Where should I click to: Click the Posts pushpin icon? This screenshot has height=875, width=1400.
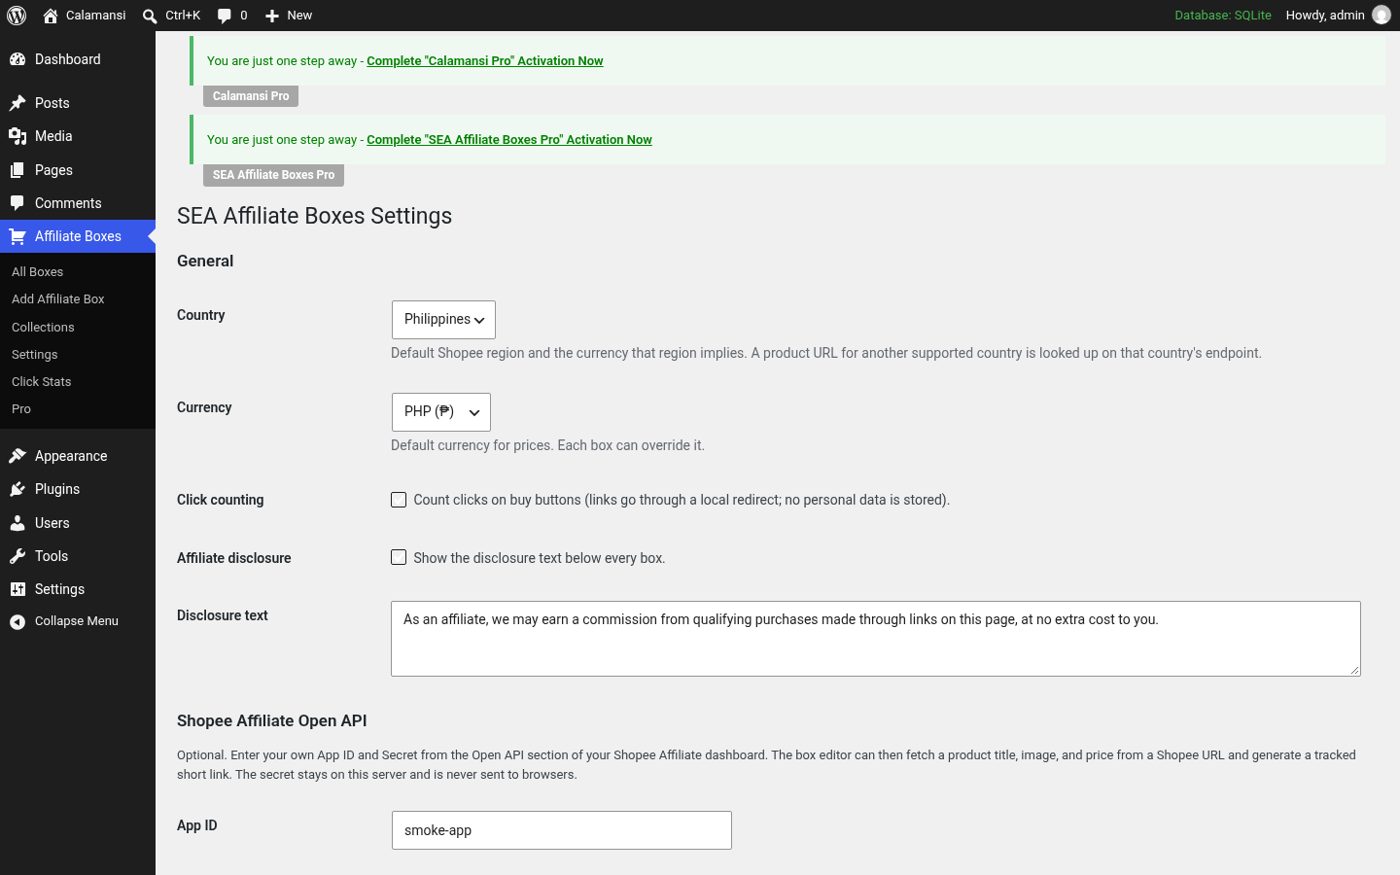click(17, 103)
